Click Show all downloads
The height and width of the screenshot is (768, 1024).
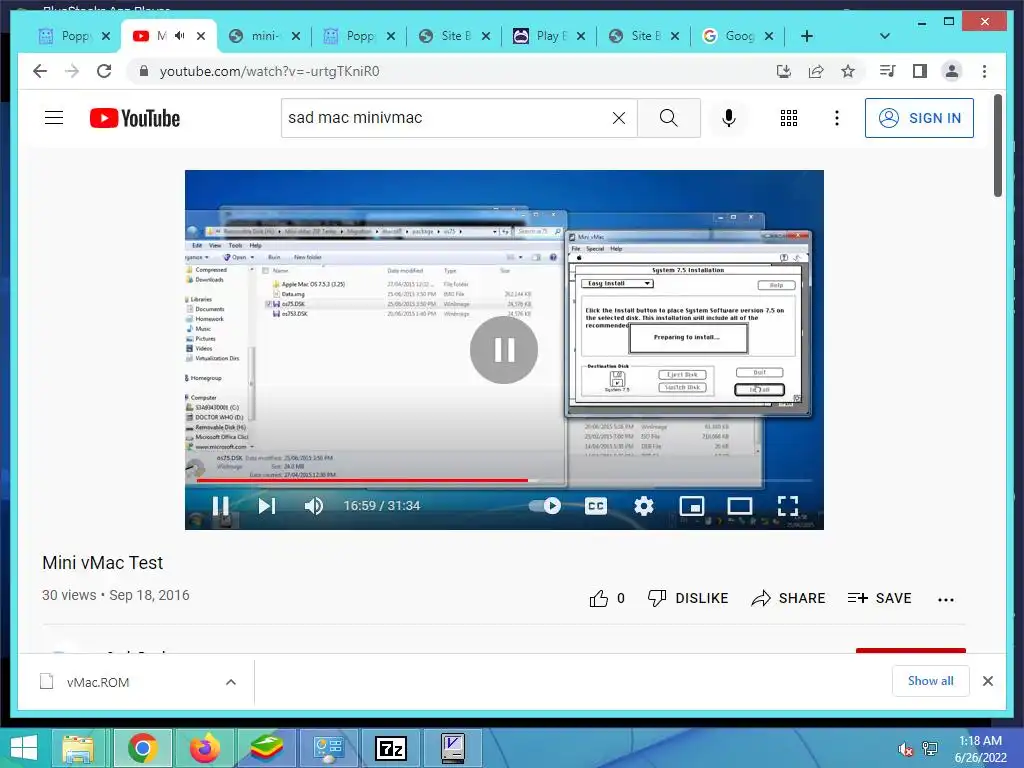tap(931, 681)
